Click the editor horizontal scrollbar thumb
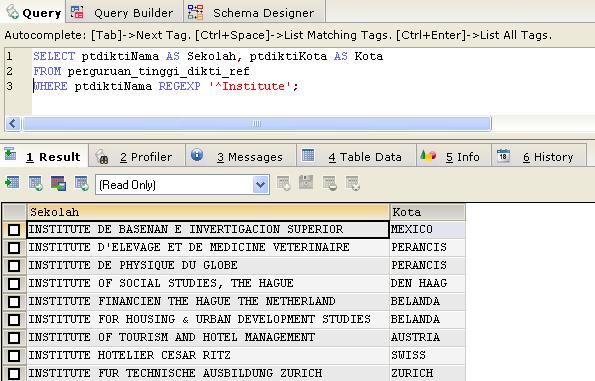 pyautogui.click(x=257, y=123)
